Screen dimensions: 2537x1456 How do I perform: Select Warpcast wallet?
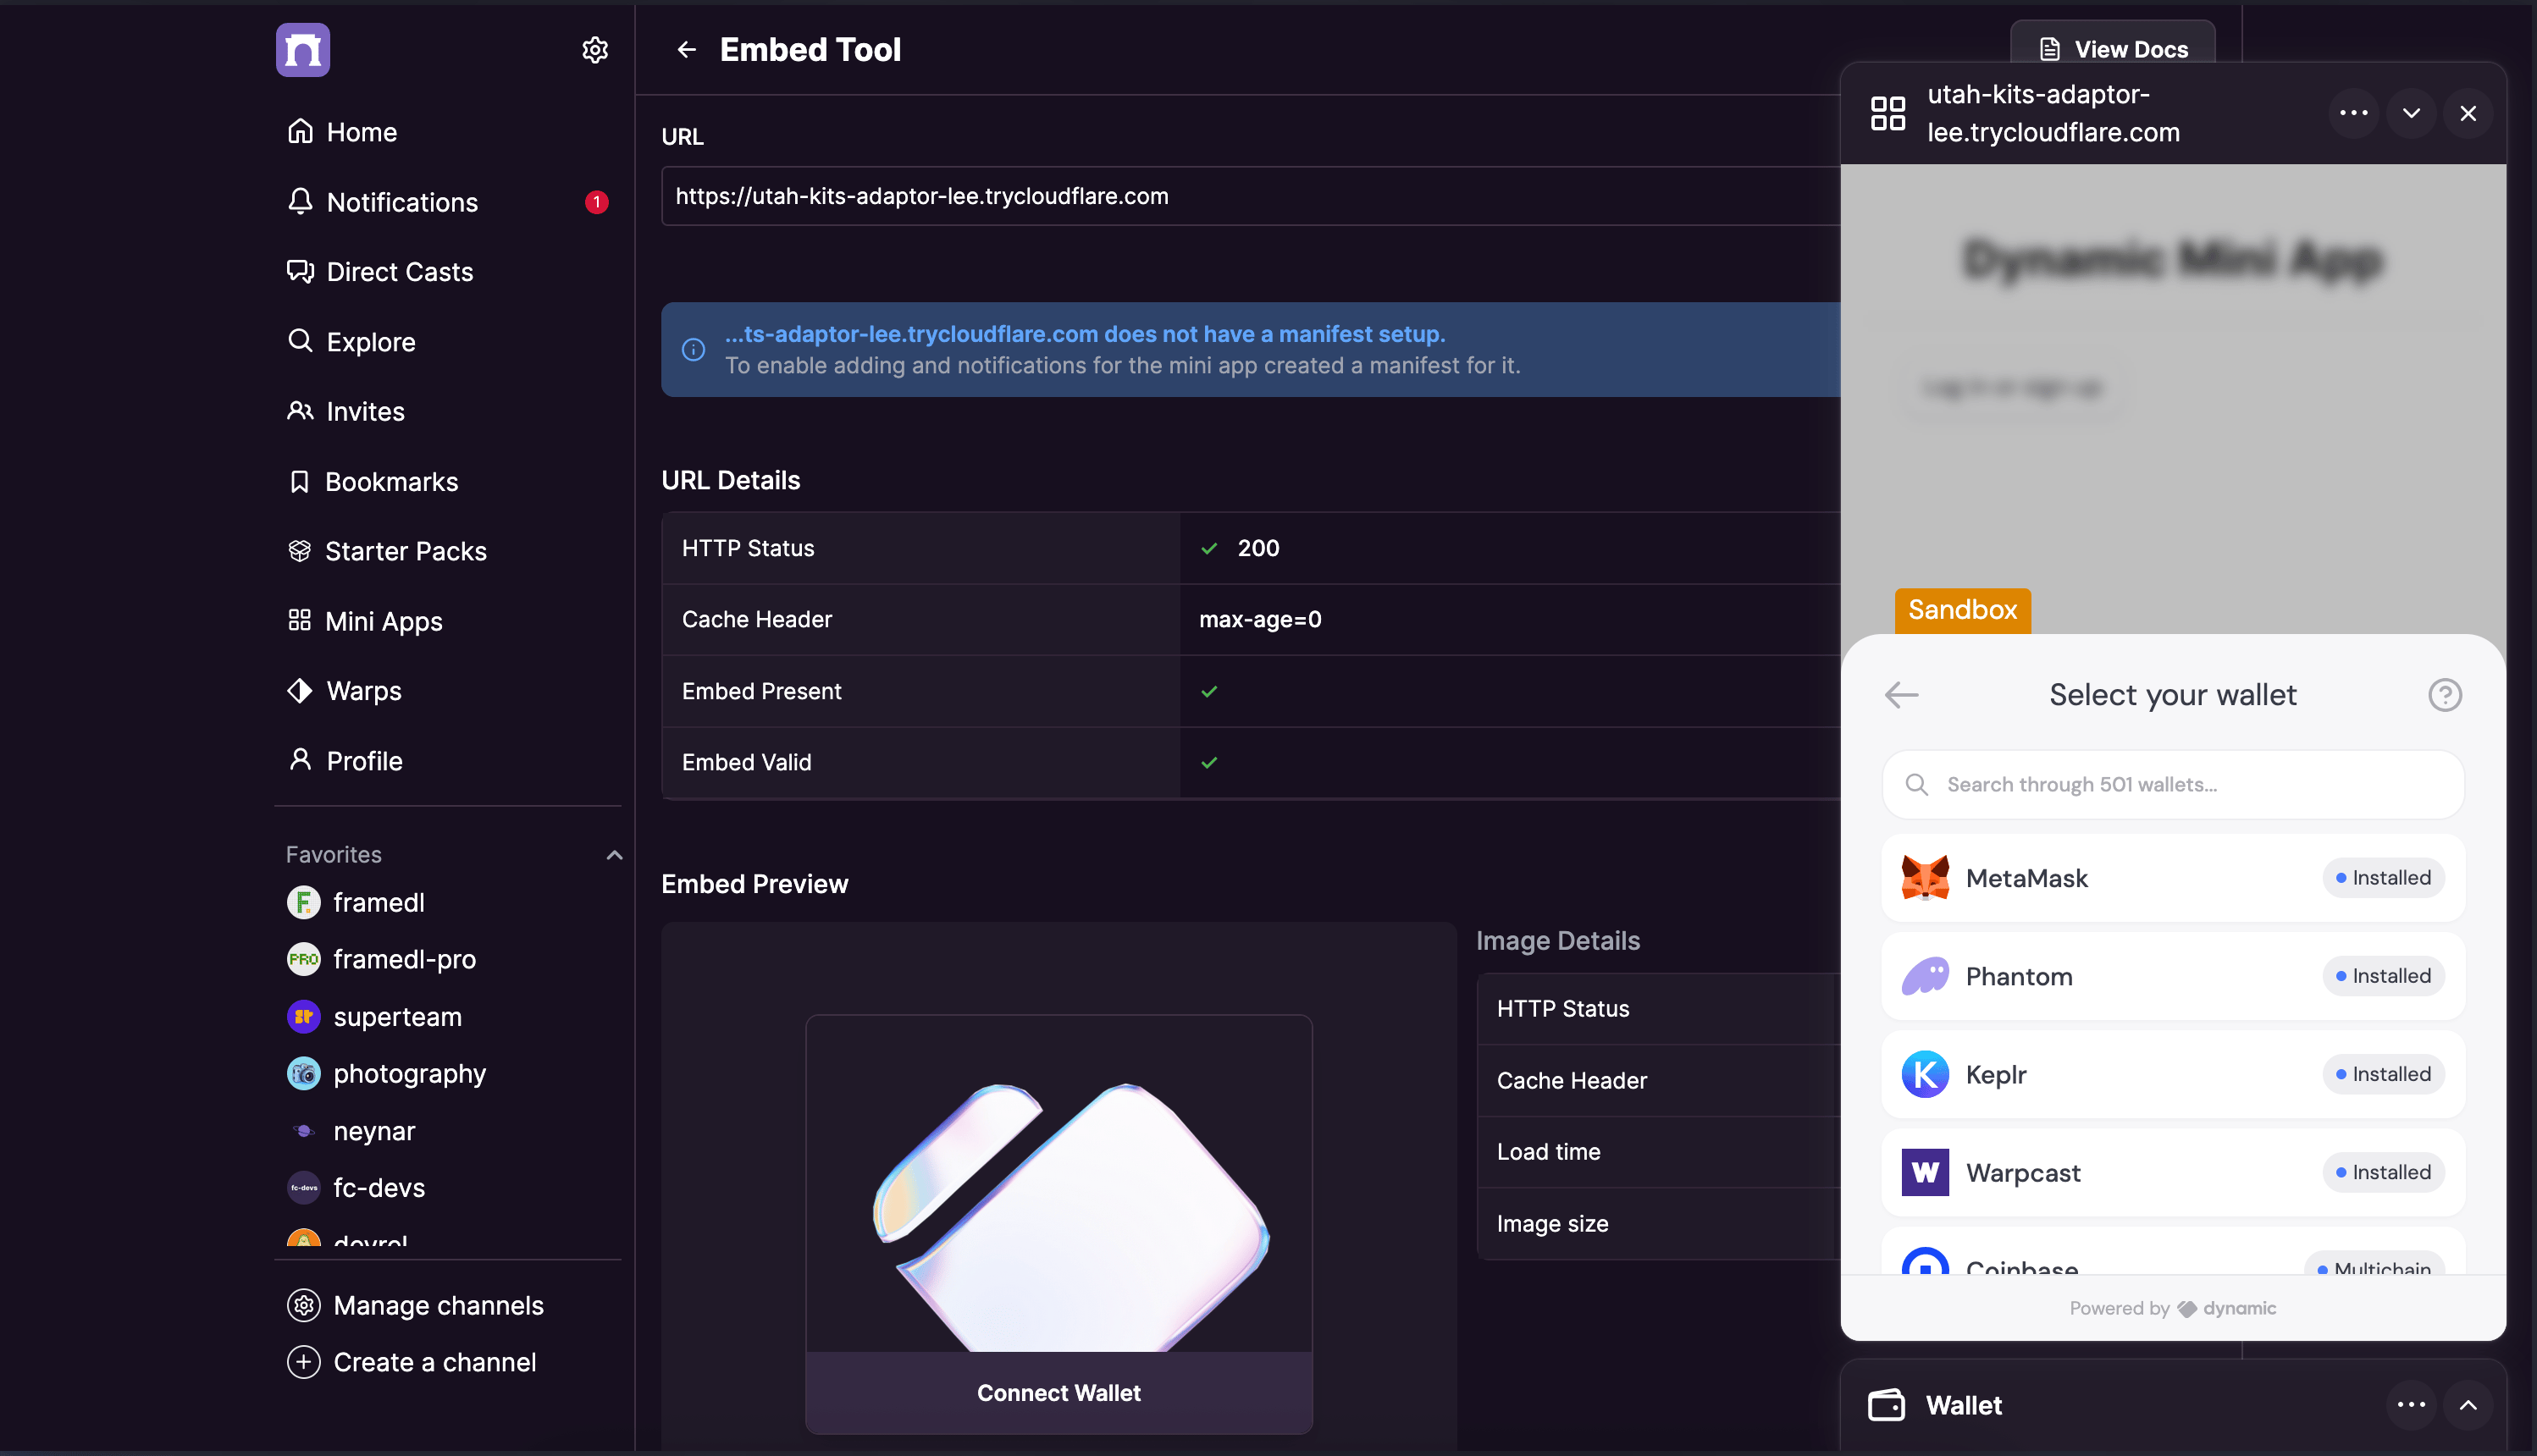pyautogui.click(x=2173, y=1172)
